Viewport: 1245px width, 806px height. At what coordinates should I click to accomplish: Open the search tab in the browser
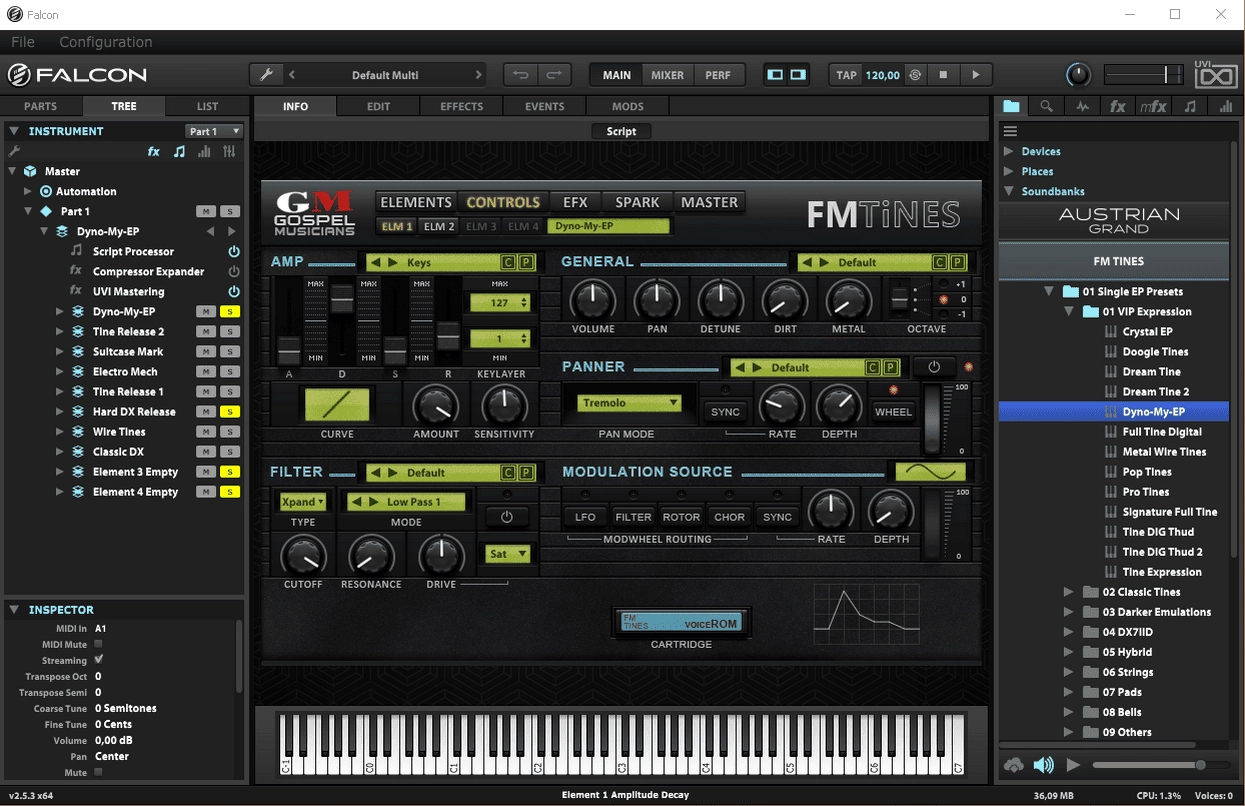click(1046, 107)
